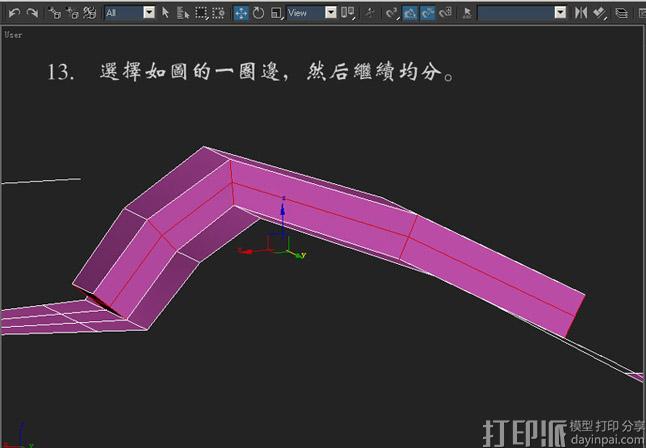Click the Rectangular Selection Region button
646x448 pixels.
(201, 13)
